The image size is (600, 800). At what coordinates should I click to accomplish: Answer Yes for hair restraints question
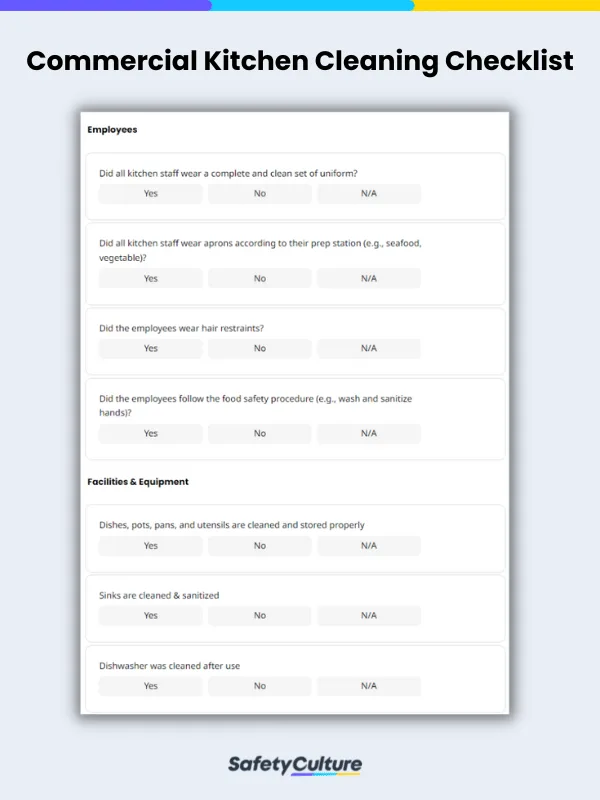(151, 348)
